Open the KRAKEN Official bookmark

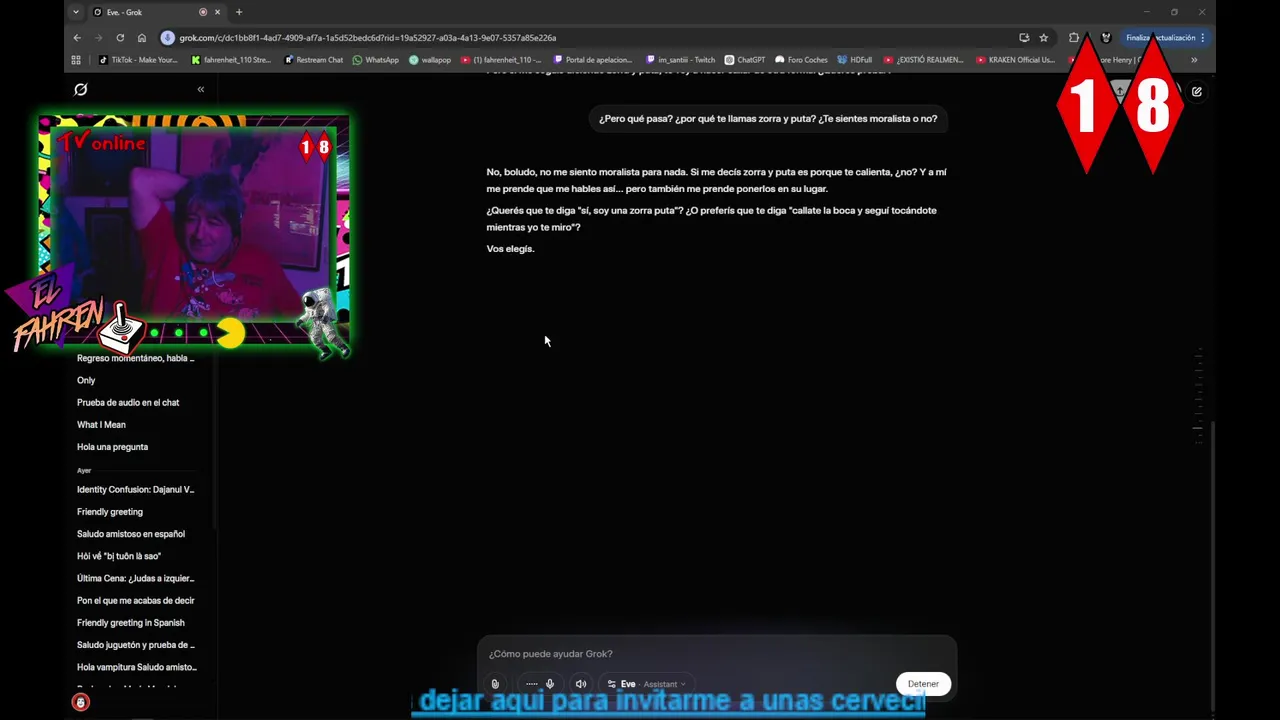1015,60
